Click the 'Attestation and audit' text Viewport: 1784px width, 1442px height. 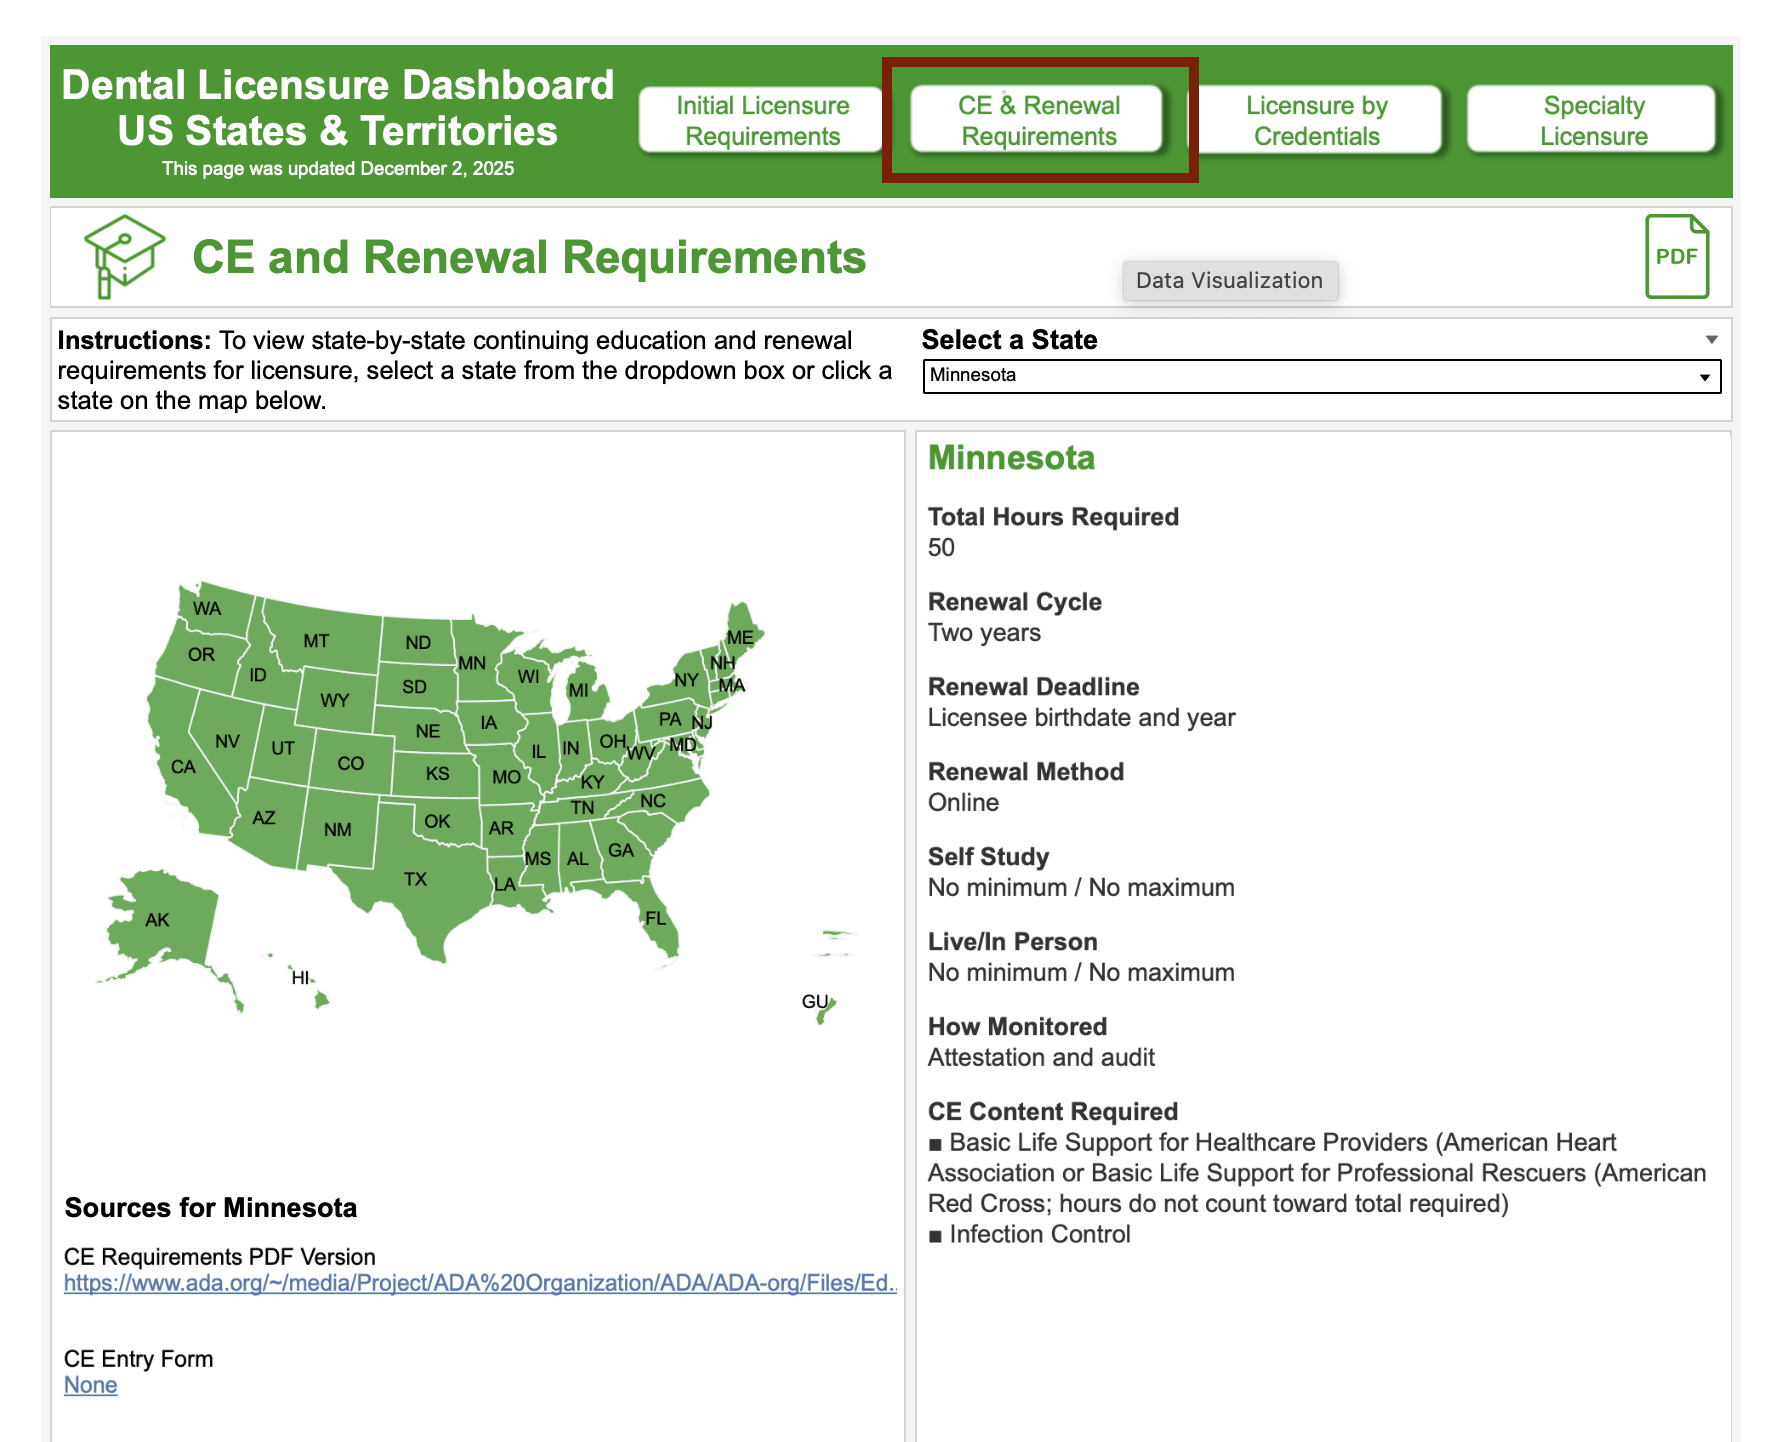[1041, 1057]
